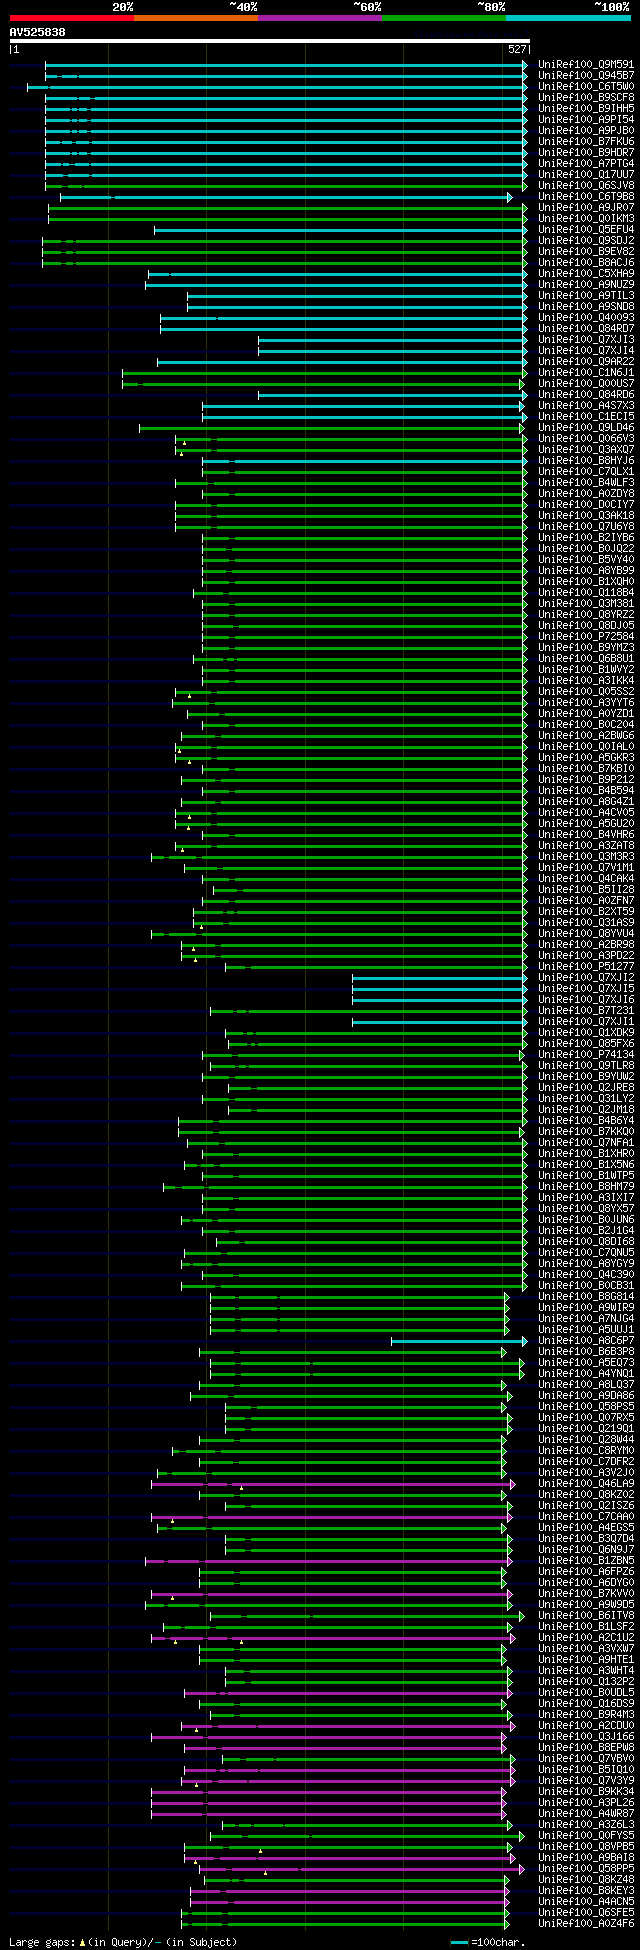
Task: Select the label UniRef100_P72584
Action: click(586, 636)
